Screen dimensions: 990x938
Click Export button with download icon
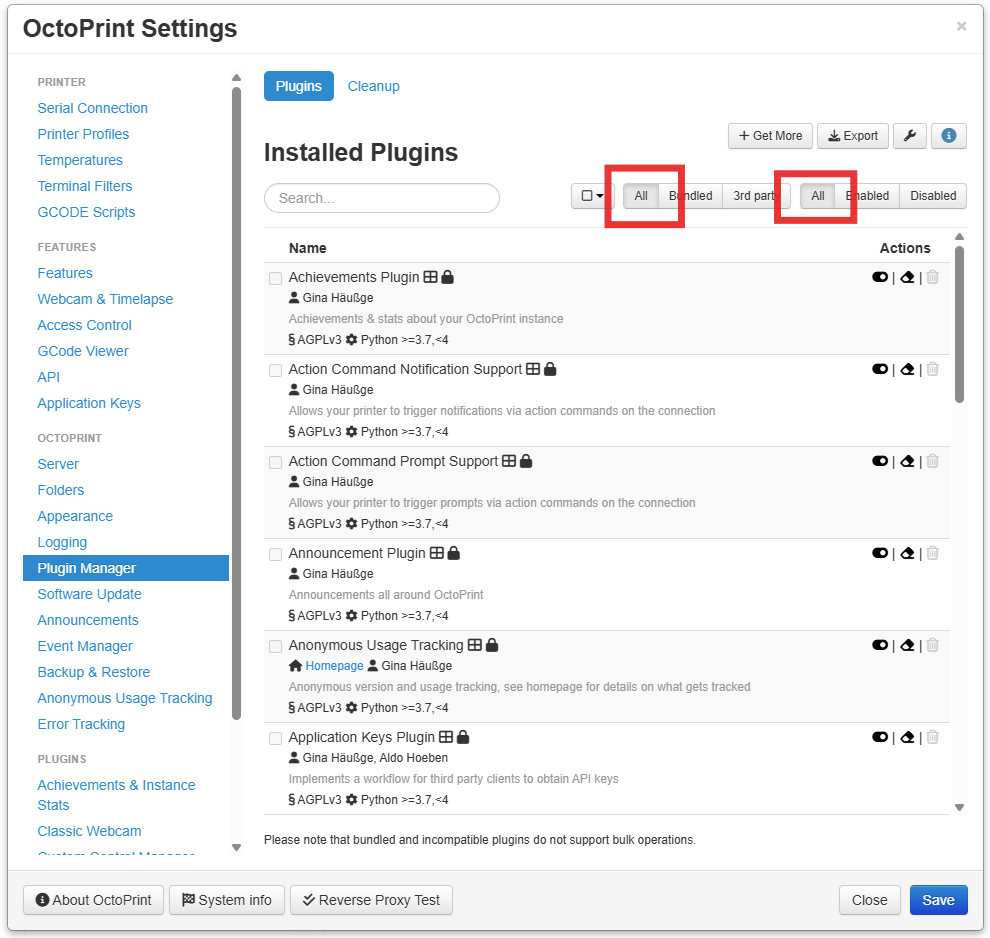[x=853, y=136]
